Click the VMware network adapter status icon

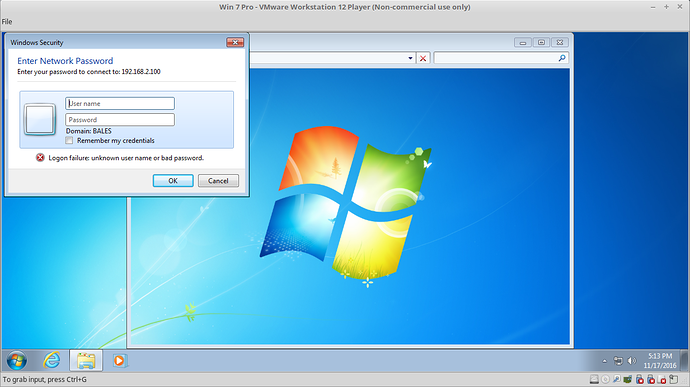coord(628,379)
